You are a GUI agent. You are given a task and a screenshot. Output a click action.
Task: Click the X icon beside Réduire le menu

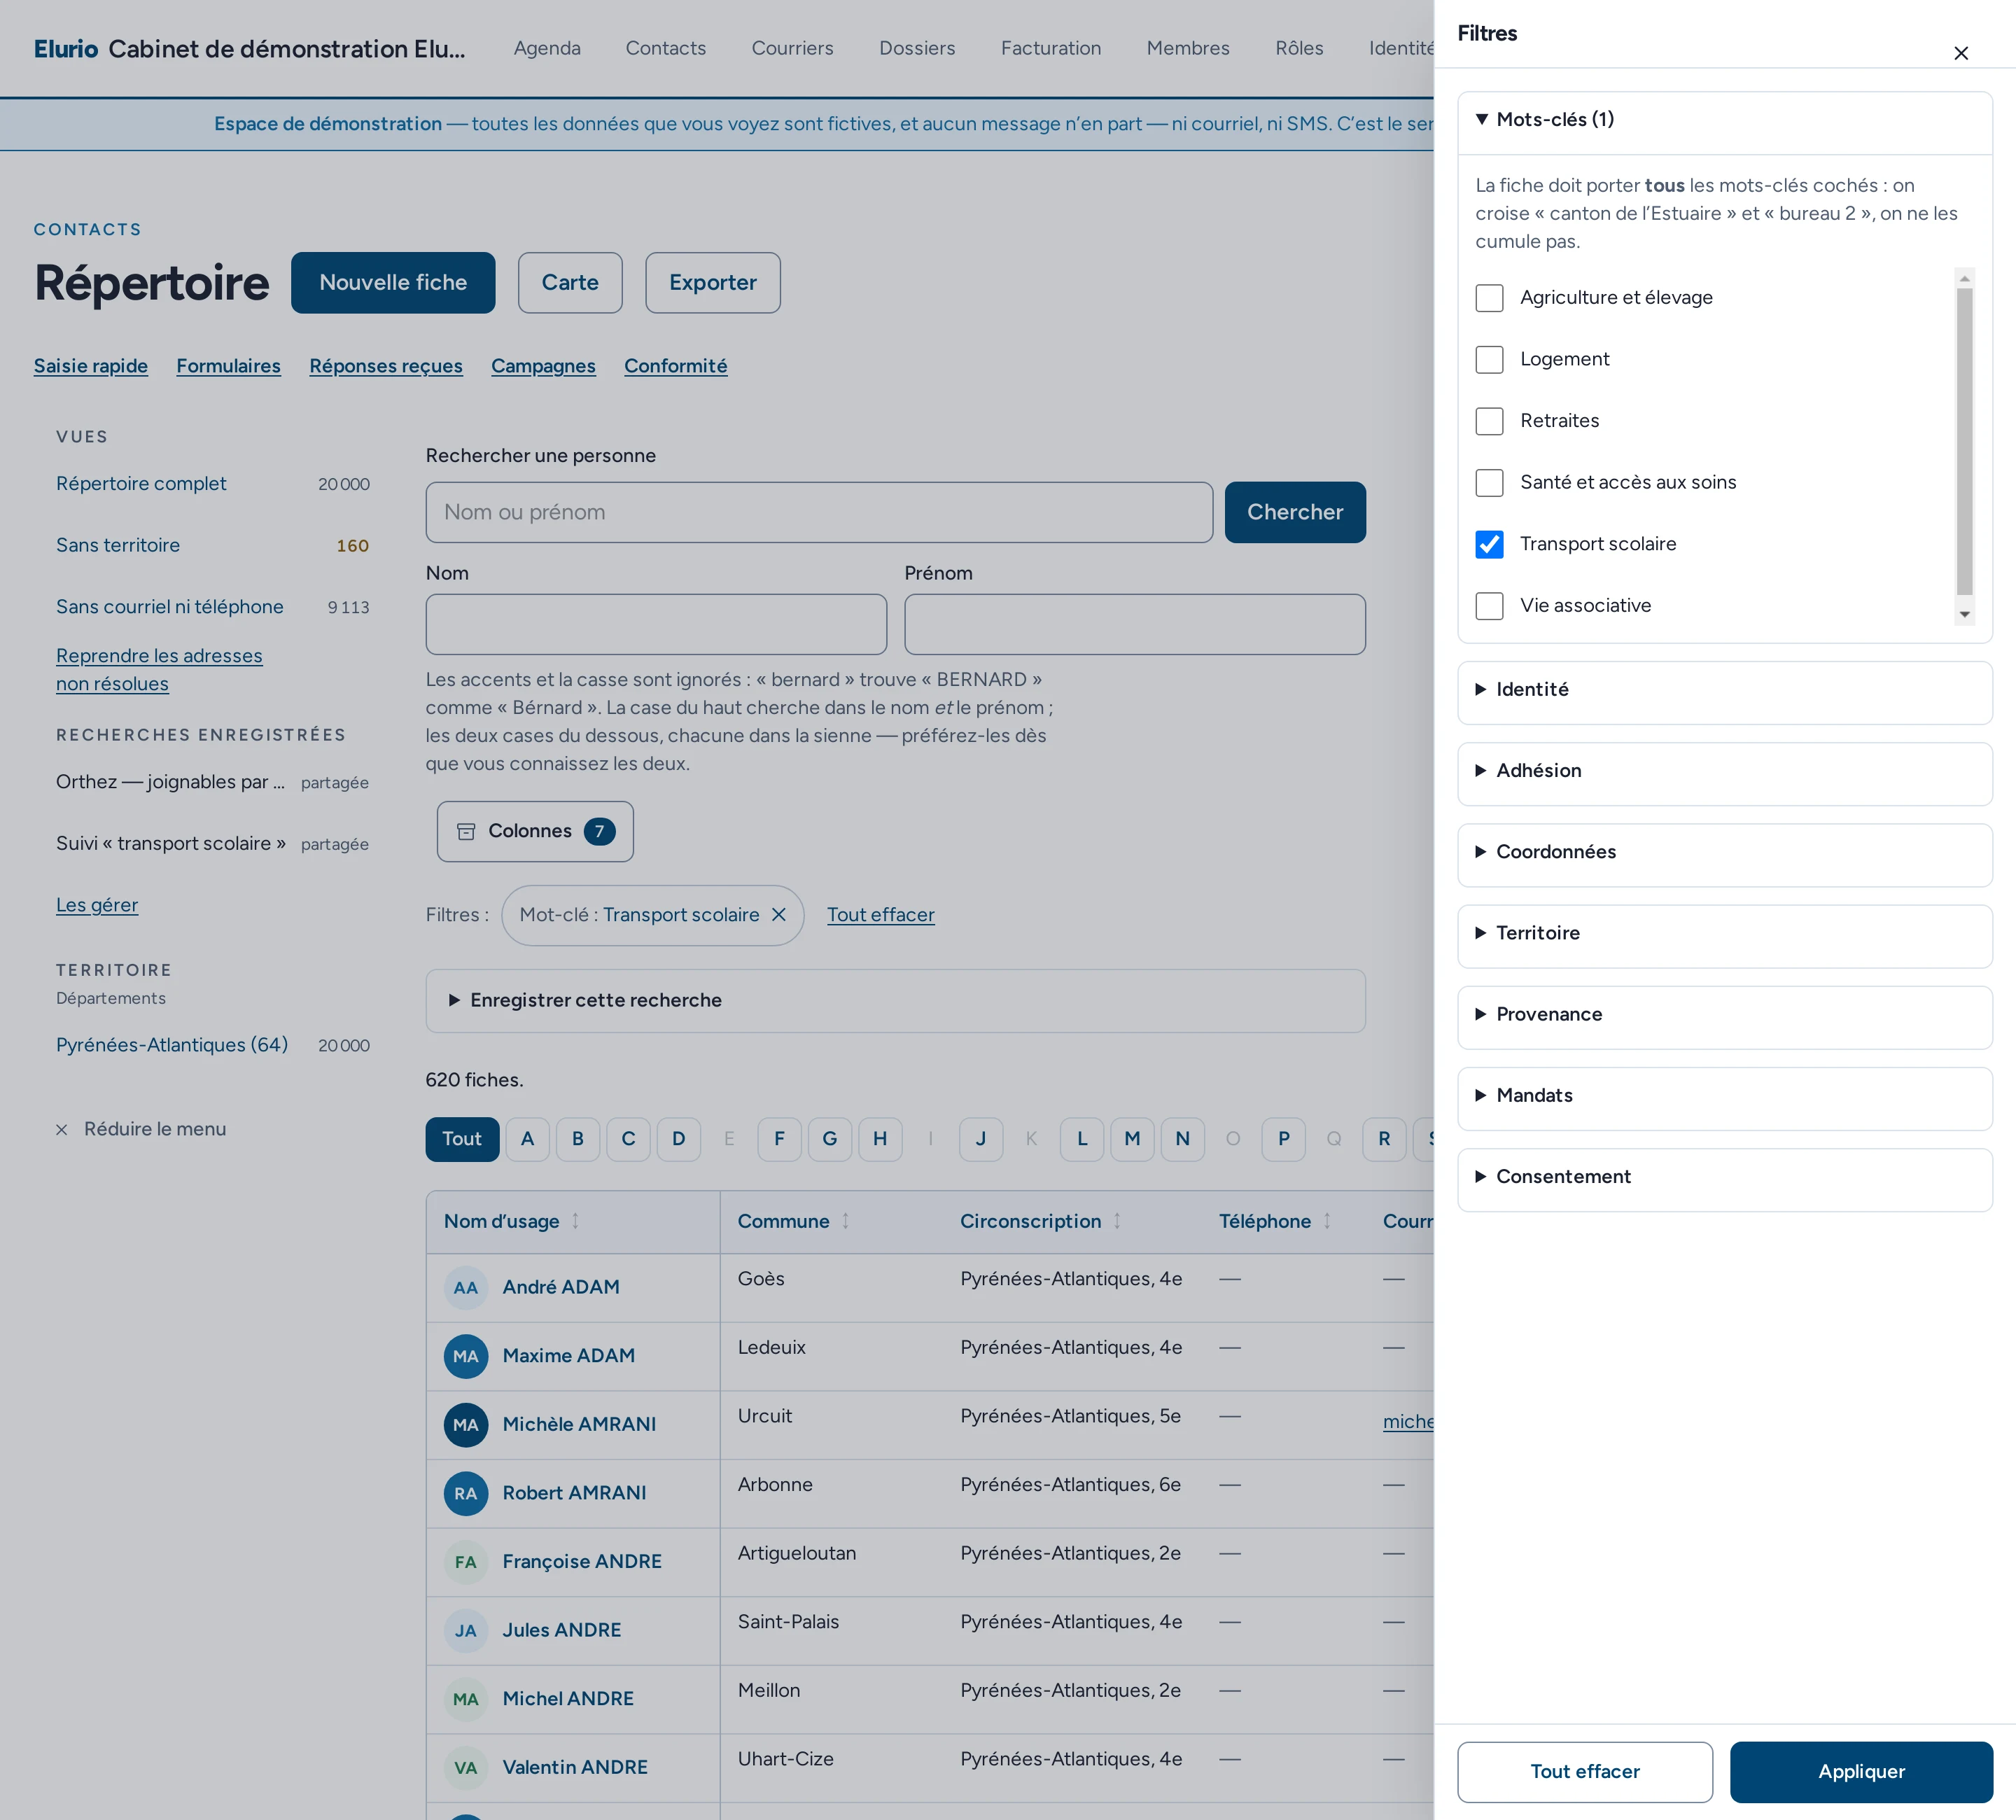[62, 1130]
